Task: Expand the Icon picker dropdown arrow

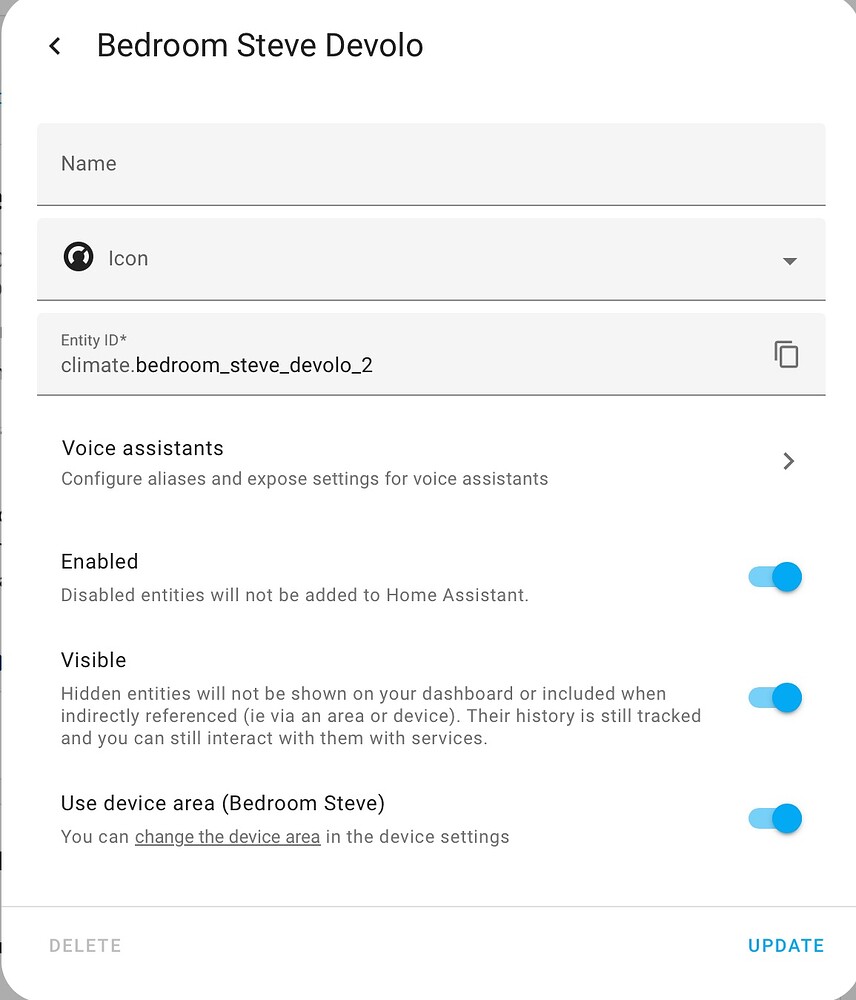Action: pos(789,260)
